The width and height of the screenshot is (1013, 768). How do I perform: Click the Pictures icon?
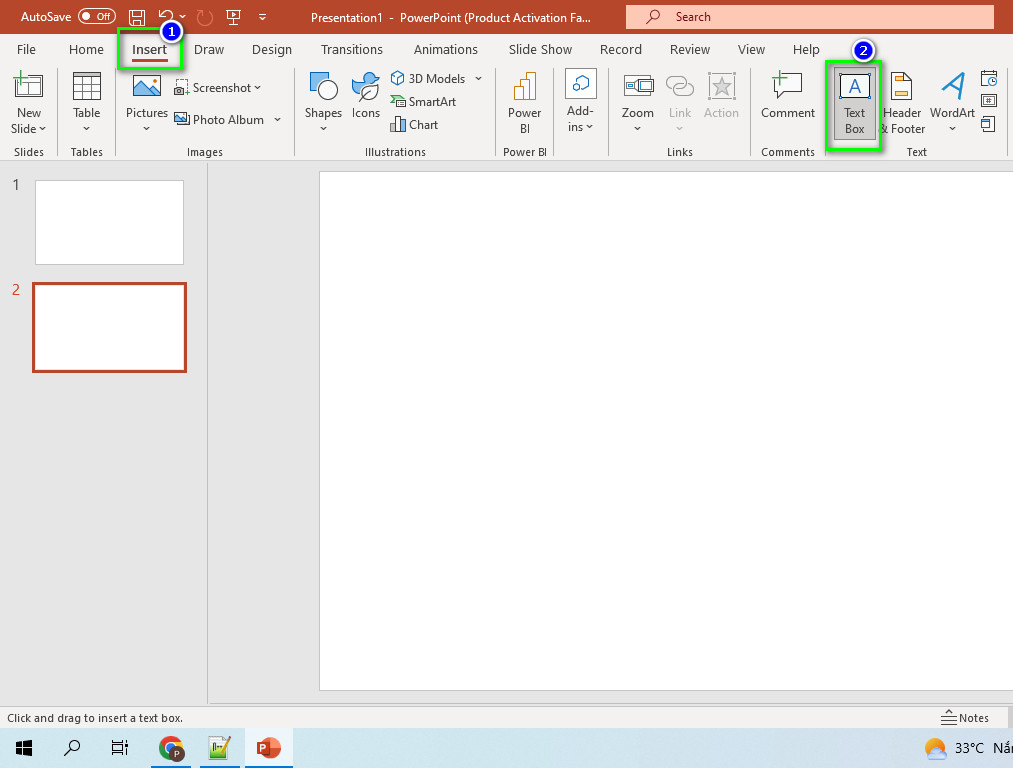pos(147,87)
